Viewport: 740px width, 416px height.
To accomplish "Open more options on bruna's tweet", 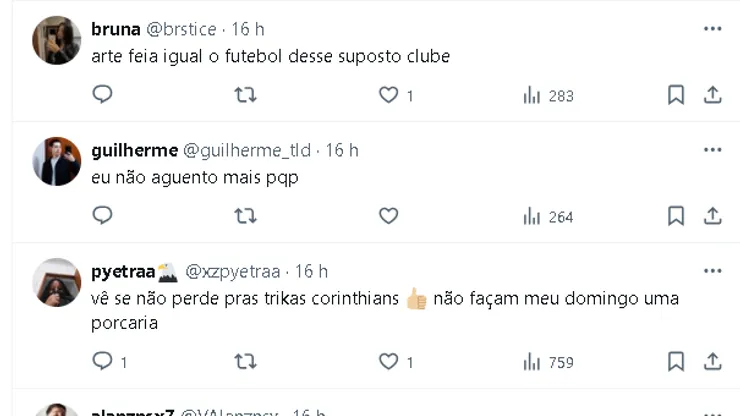I will tap(712, 29).
